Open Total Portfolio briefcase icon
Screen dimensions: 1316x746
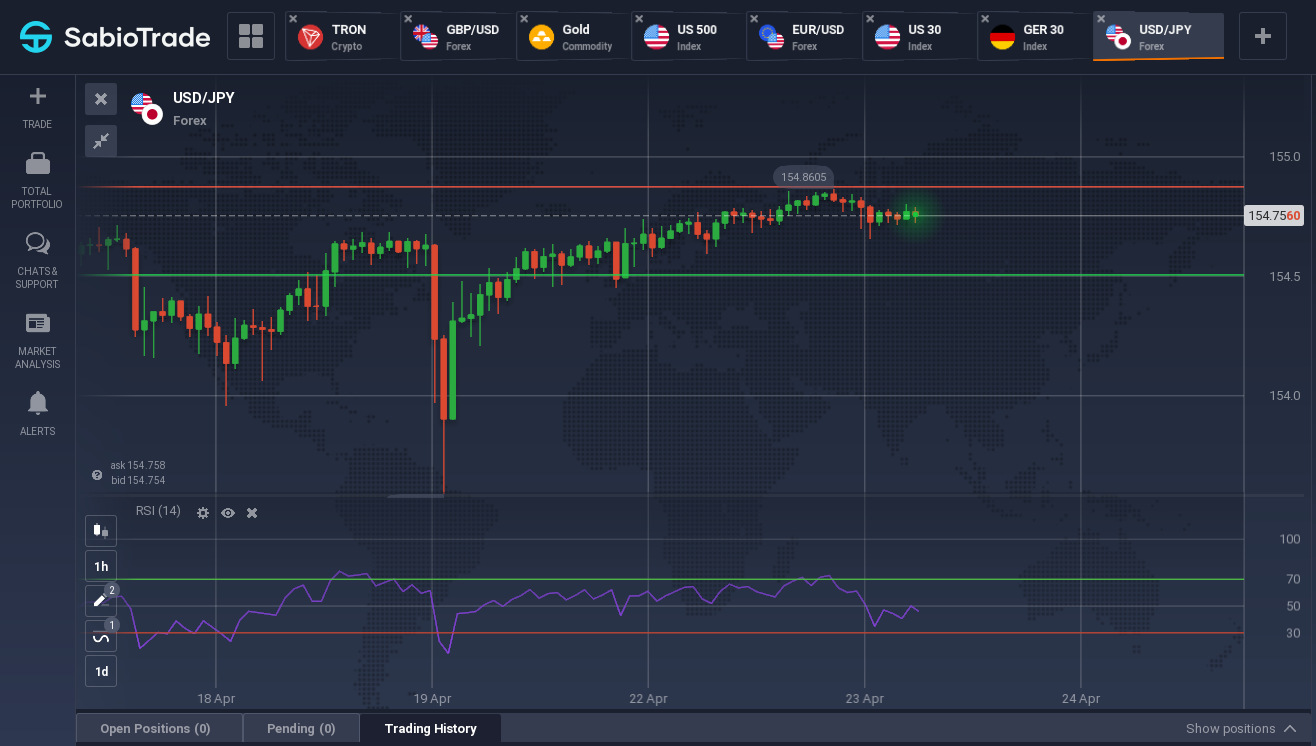(x=37, y=163)
